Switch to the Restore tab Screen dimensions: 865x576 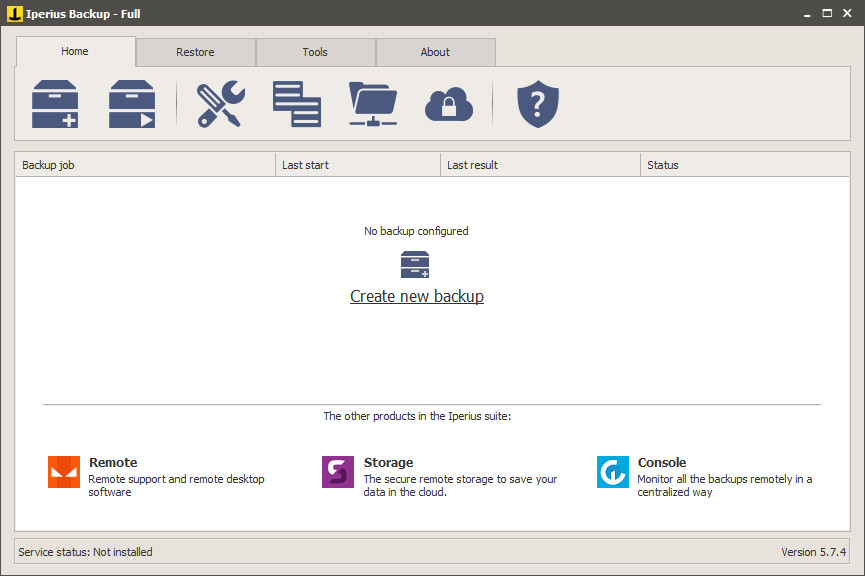[195, 52]
